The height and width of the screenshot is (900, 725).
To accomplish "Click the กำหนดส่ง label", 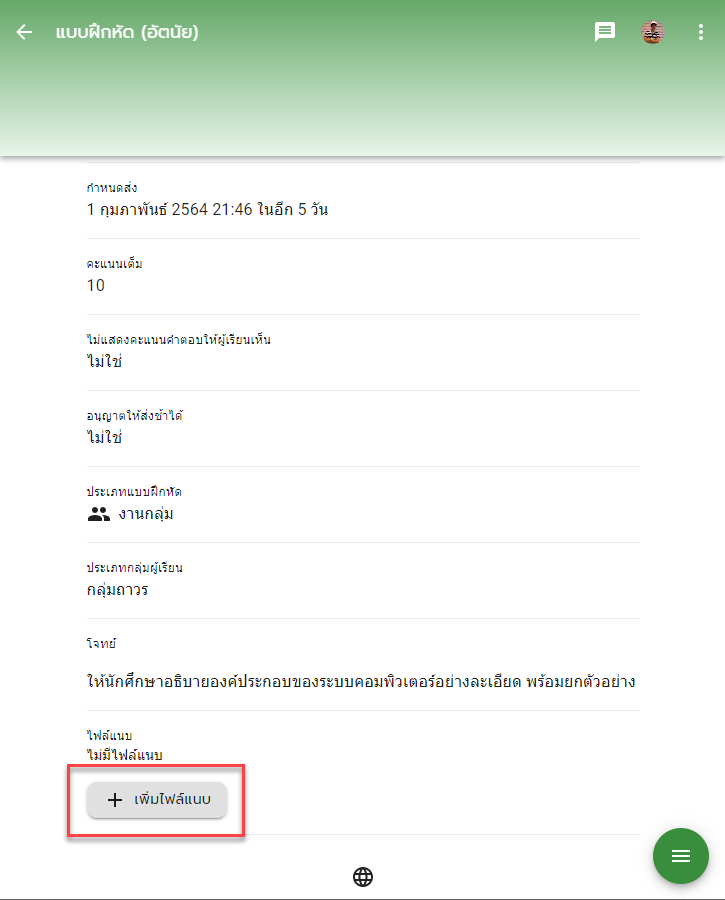I will [x=112, y=188].
